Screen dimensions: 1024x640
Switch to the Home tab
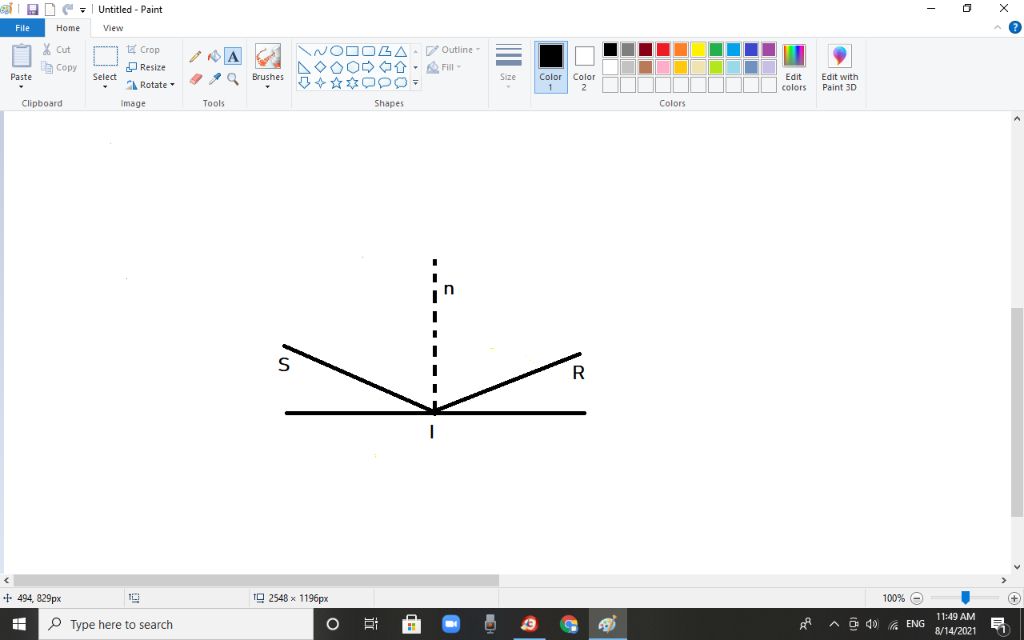click(x=68, y=28)
